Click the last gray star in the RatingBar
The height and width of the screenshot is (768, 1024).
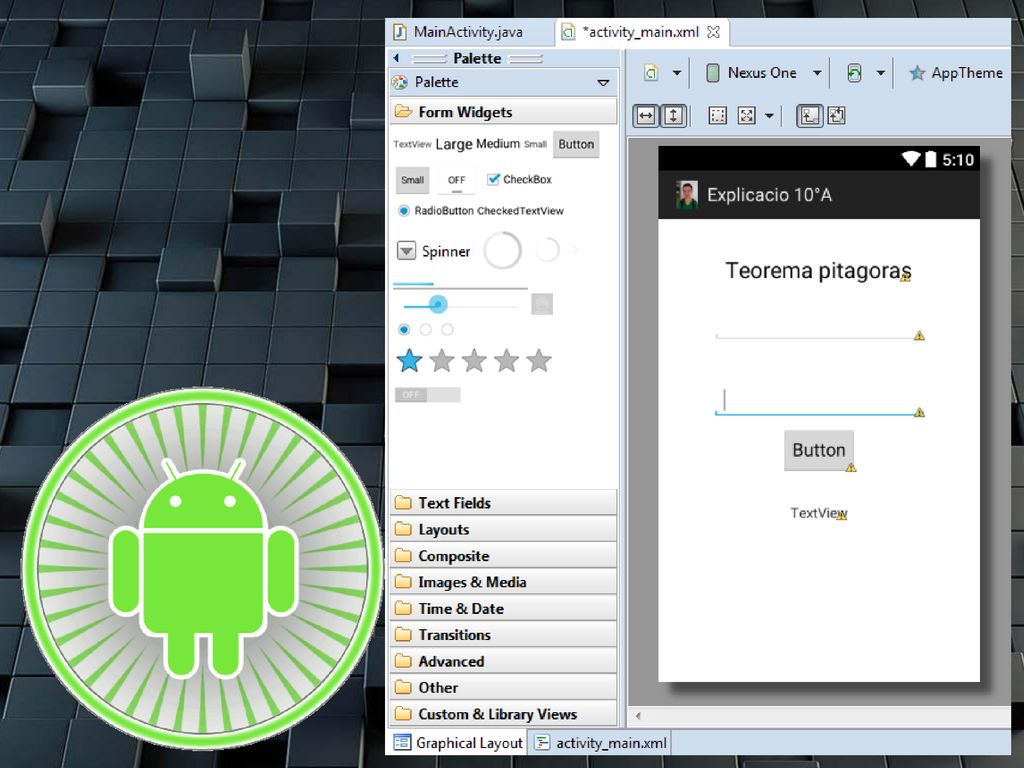539,360
